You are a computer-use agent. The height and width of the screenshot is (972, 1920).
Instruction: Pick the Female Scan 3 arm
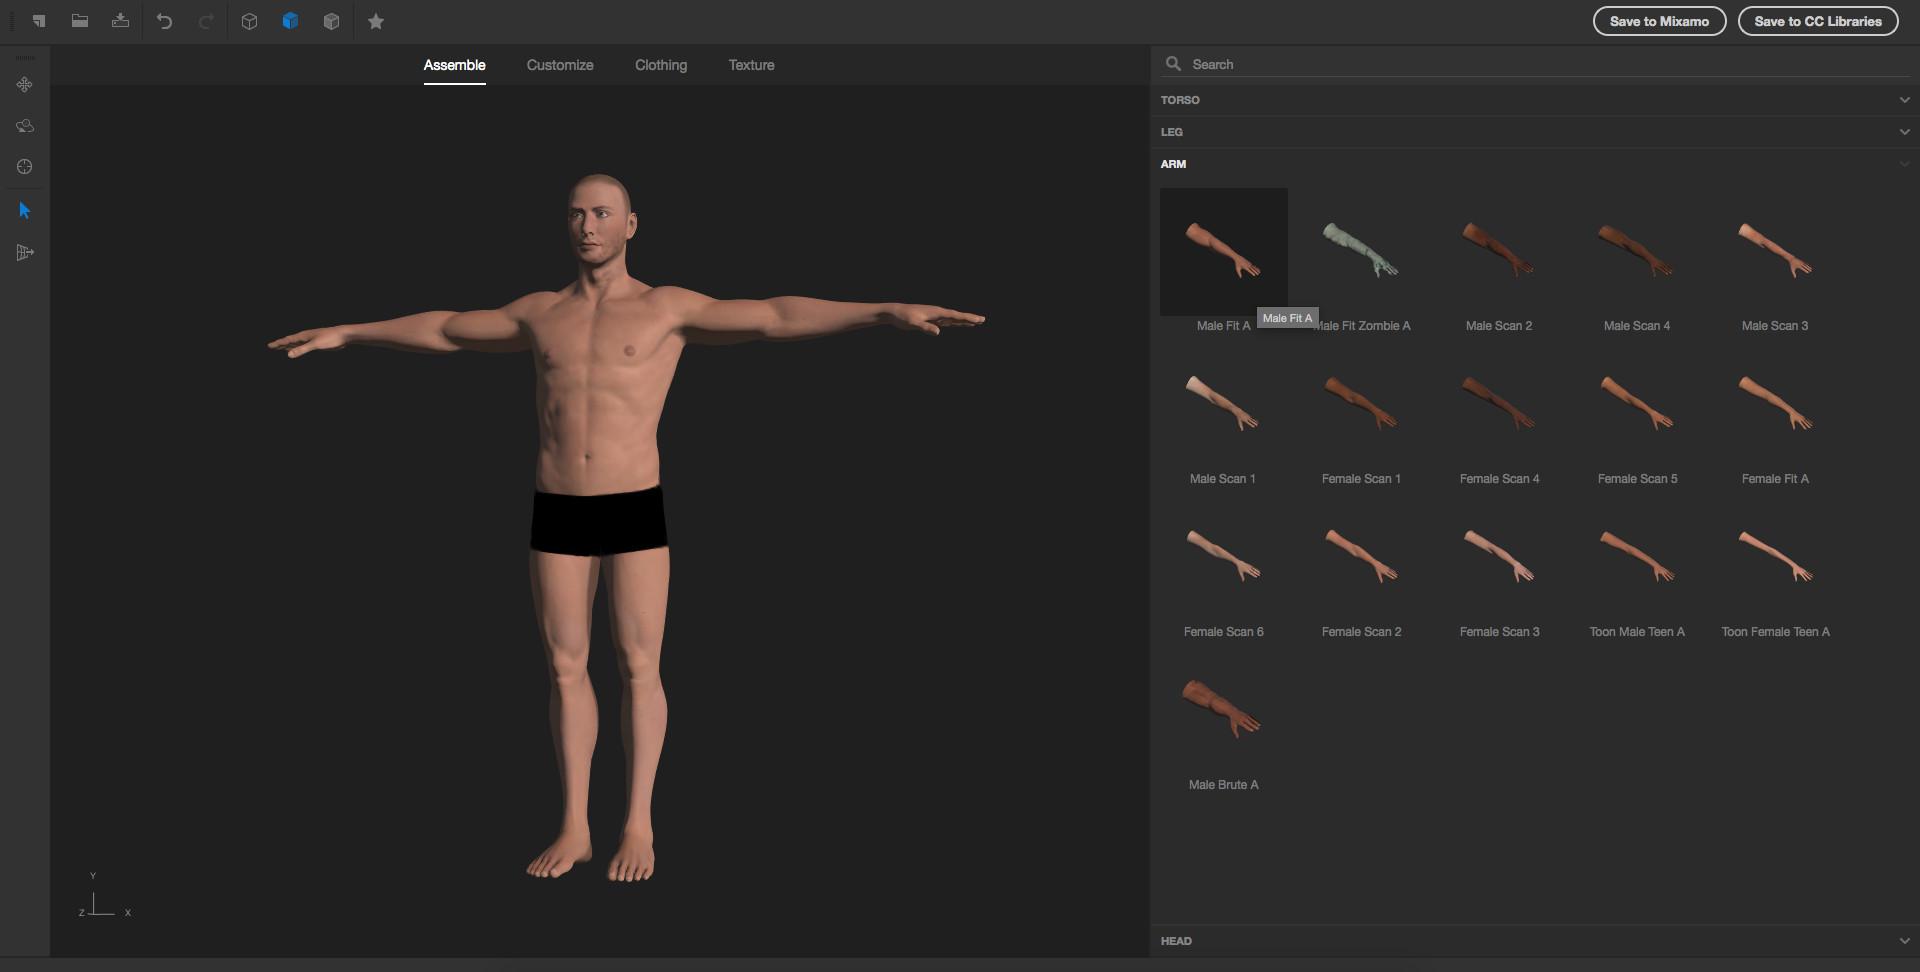1499,558
